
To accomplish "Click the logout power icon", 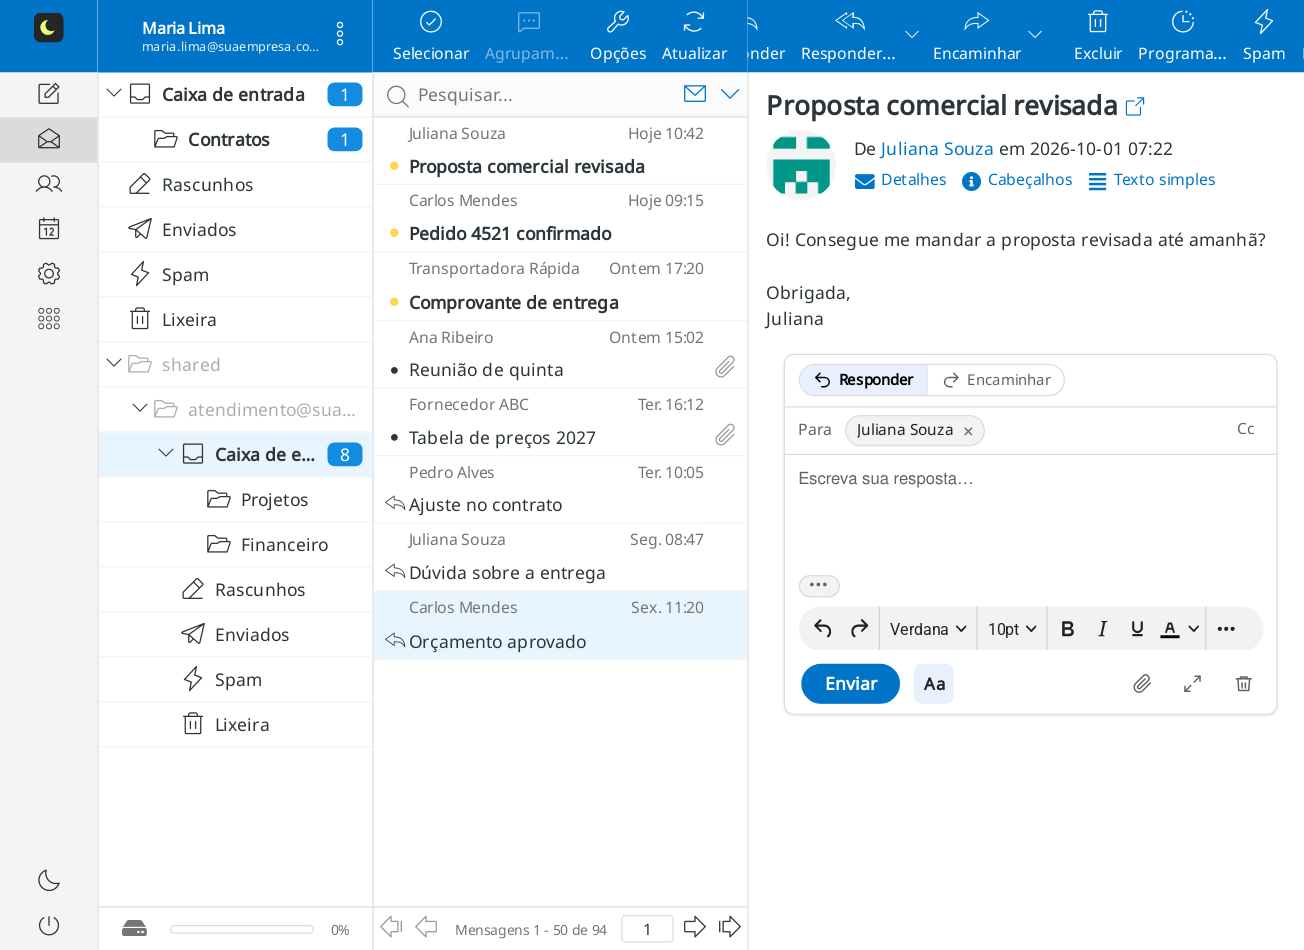I will (48, 926).
